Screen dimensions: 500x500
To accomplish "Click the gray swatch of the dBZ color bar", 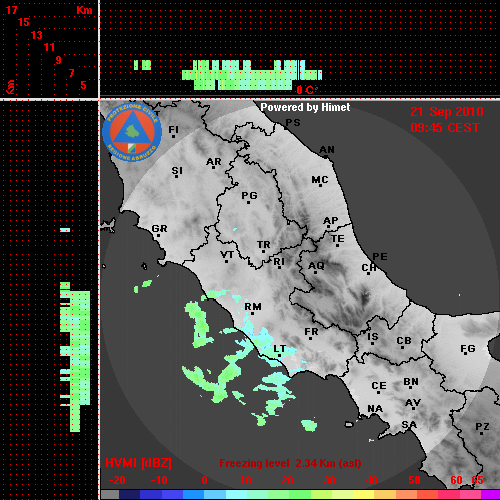I will [110, 495].
